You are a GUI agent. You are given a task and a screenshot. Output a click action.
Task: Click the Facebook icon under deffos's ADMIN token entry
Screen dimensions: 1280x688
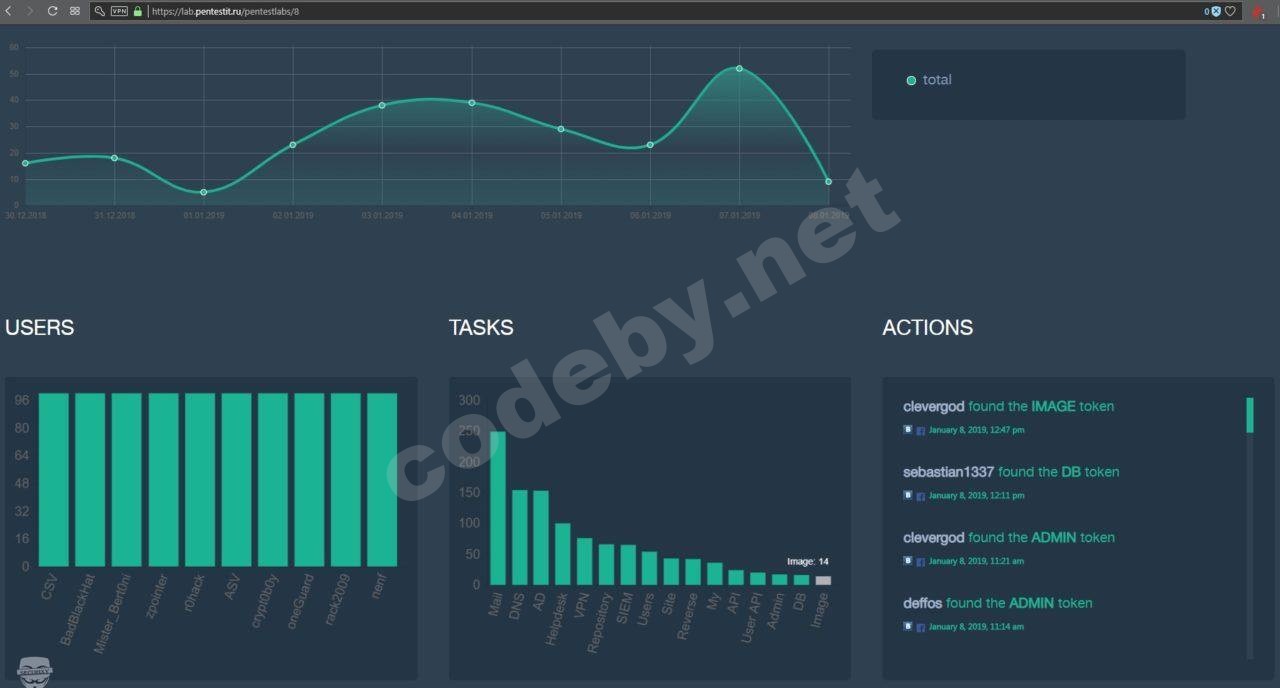point(922,626)
